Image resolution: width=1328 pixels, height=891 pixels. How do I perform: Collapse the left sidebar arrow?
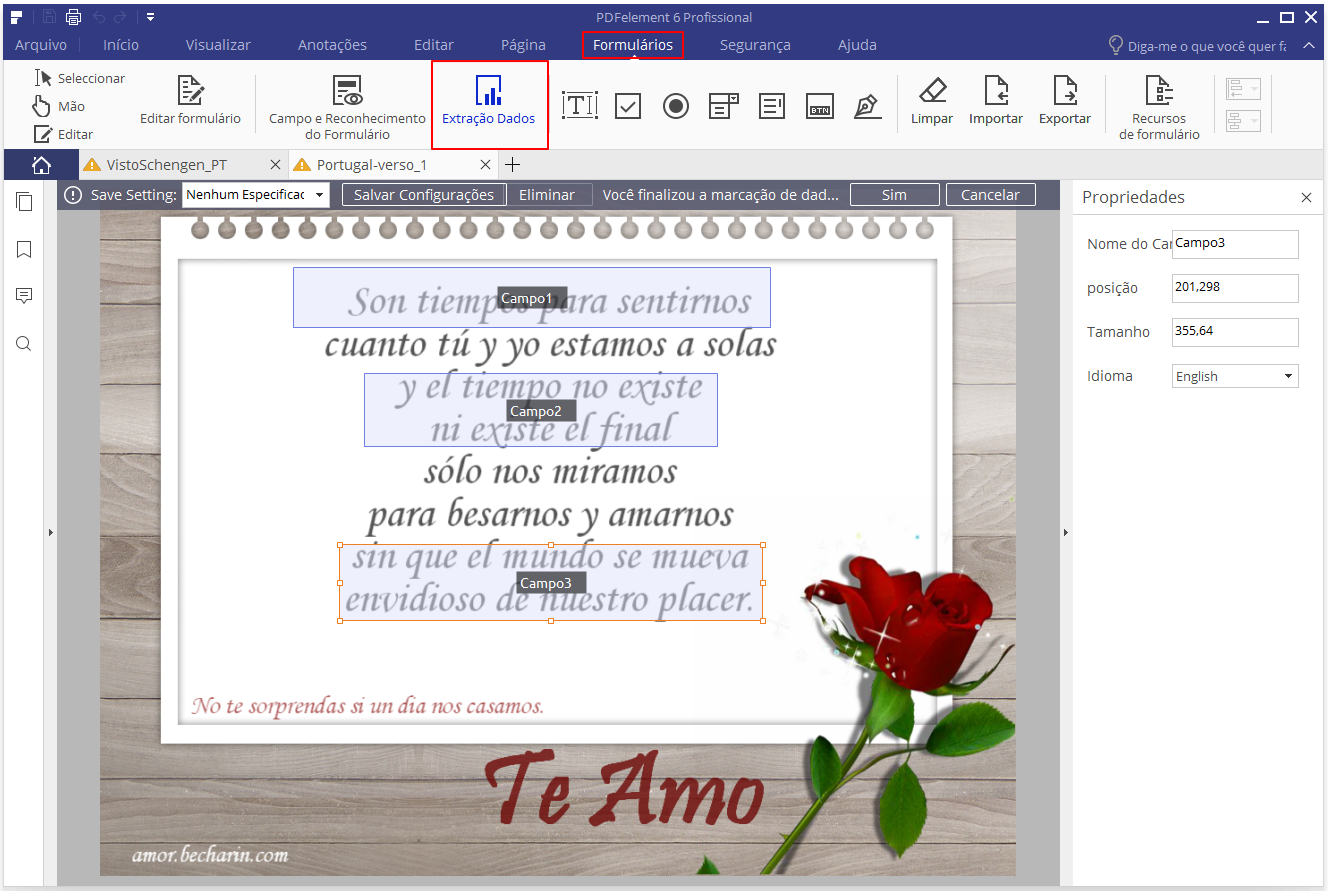pyautogui.click(x=51, y=533)
